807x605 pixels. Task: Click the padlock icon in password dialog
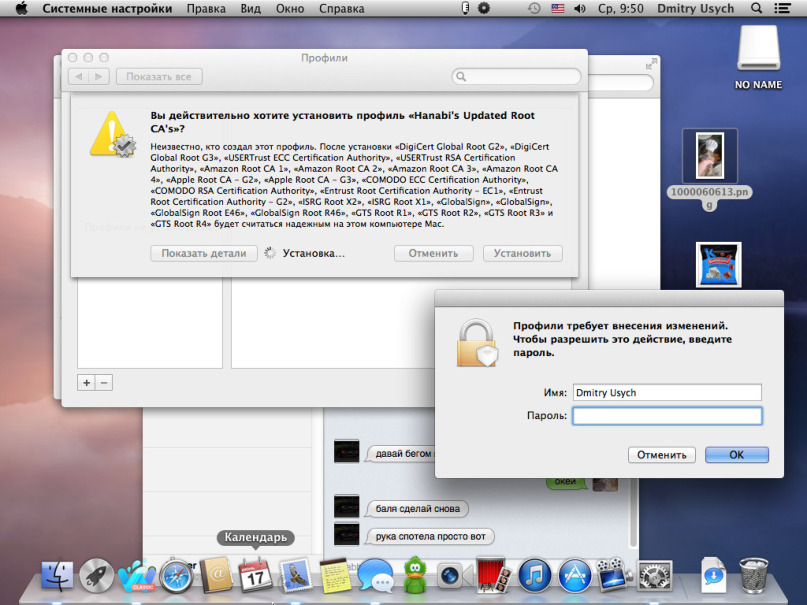tap(477, 343)
